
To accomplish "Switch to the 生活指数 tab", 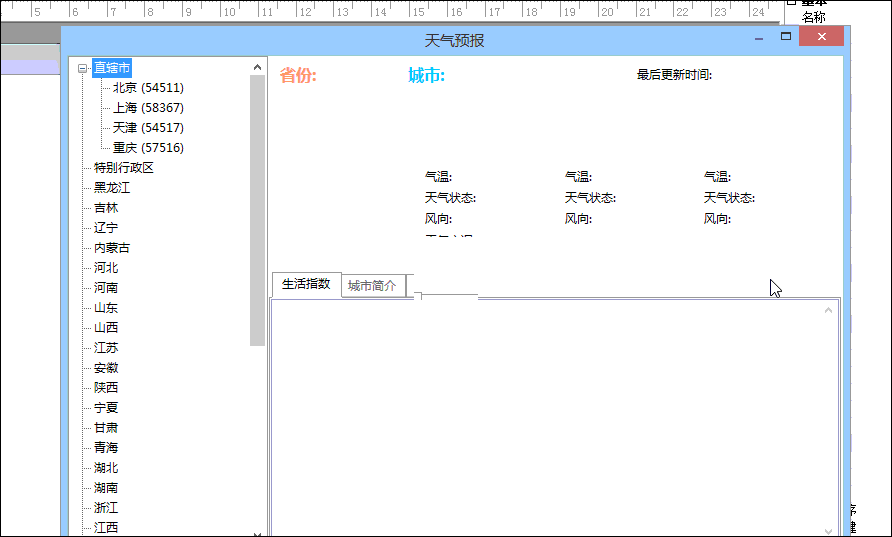I will (306, 284).
